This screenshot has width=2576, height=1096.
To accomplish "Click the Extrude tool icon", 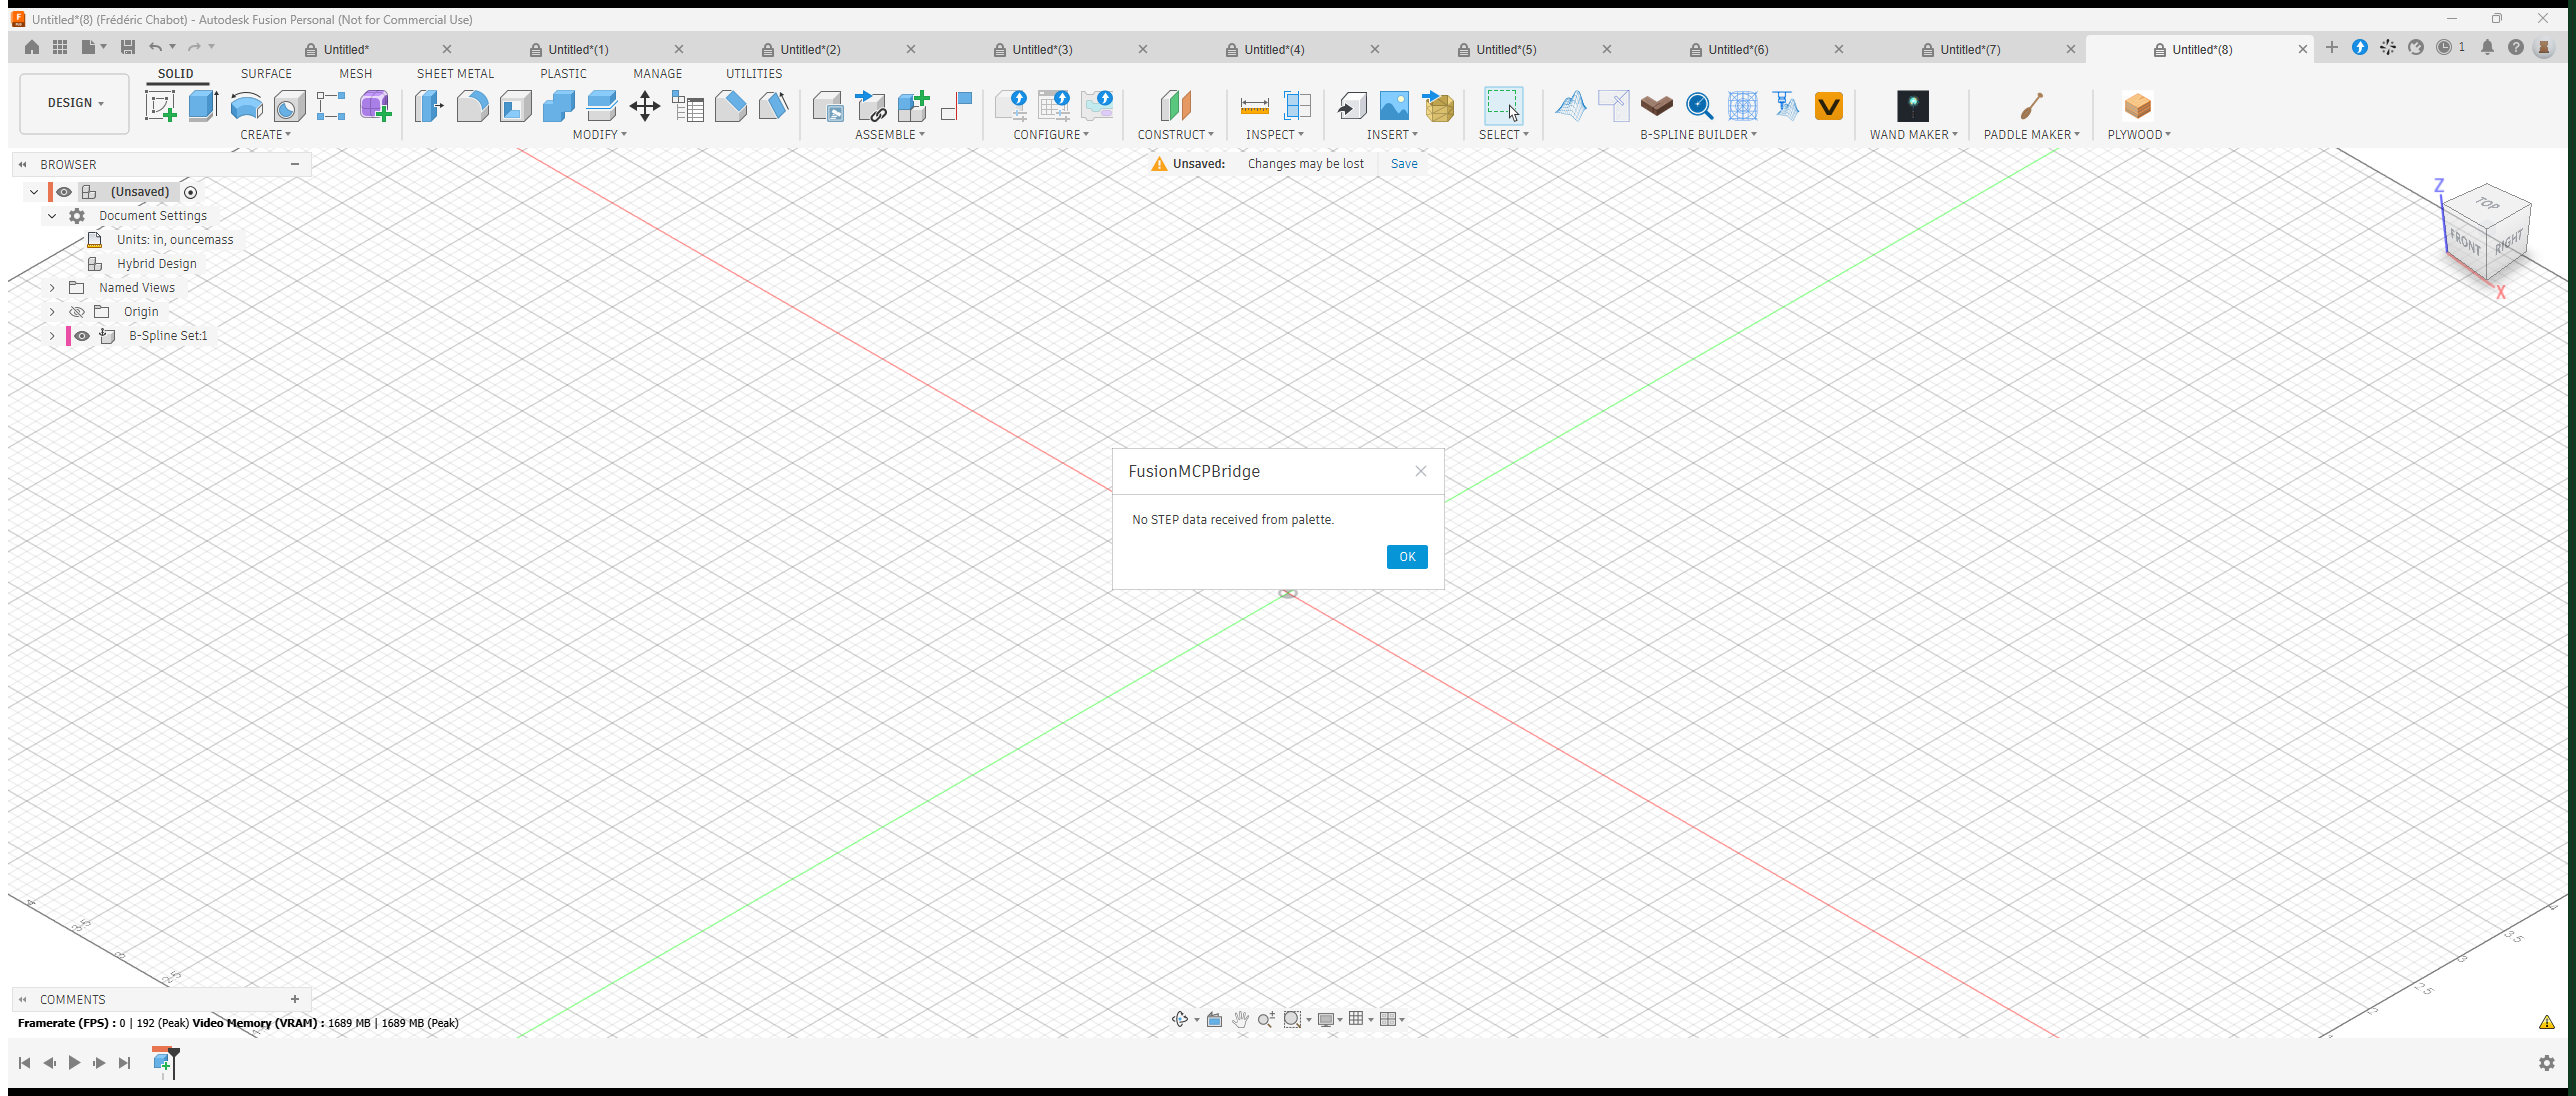I will (x=204, y=106).
